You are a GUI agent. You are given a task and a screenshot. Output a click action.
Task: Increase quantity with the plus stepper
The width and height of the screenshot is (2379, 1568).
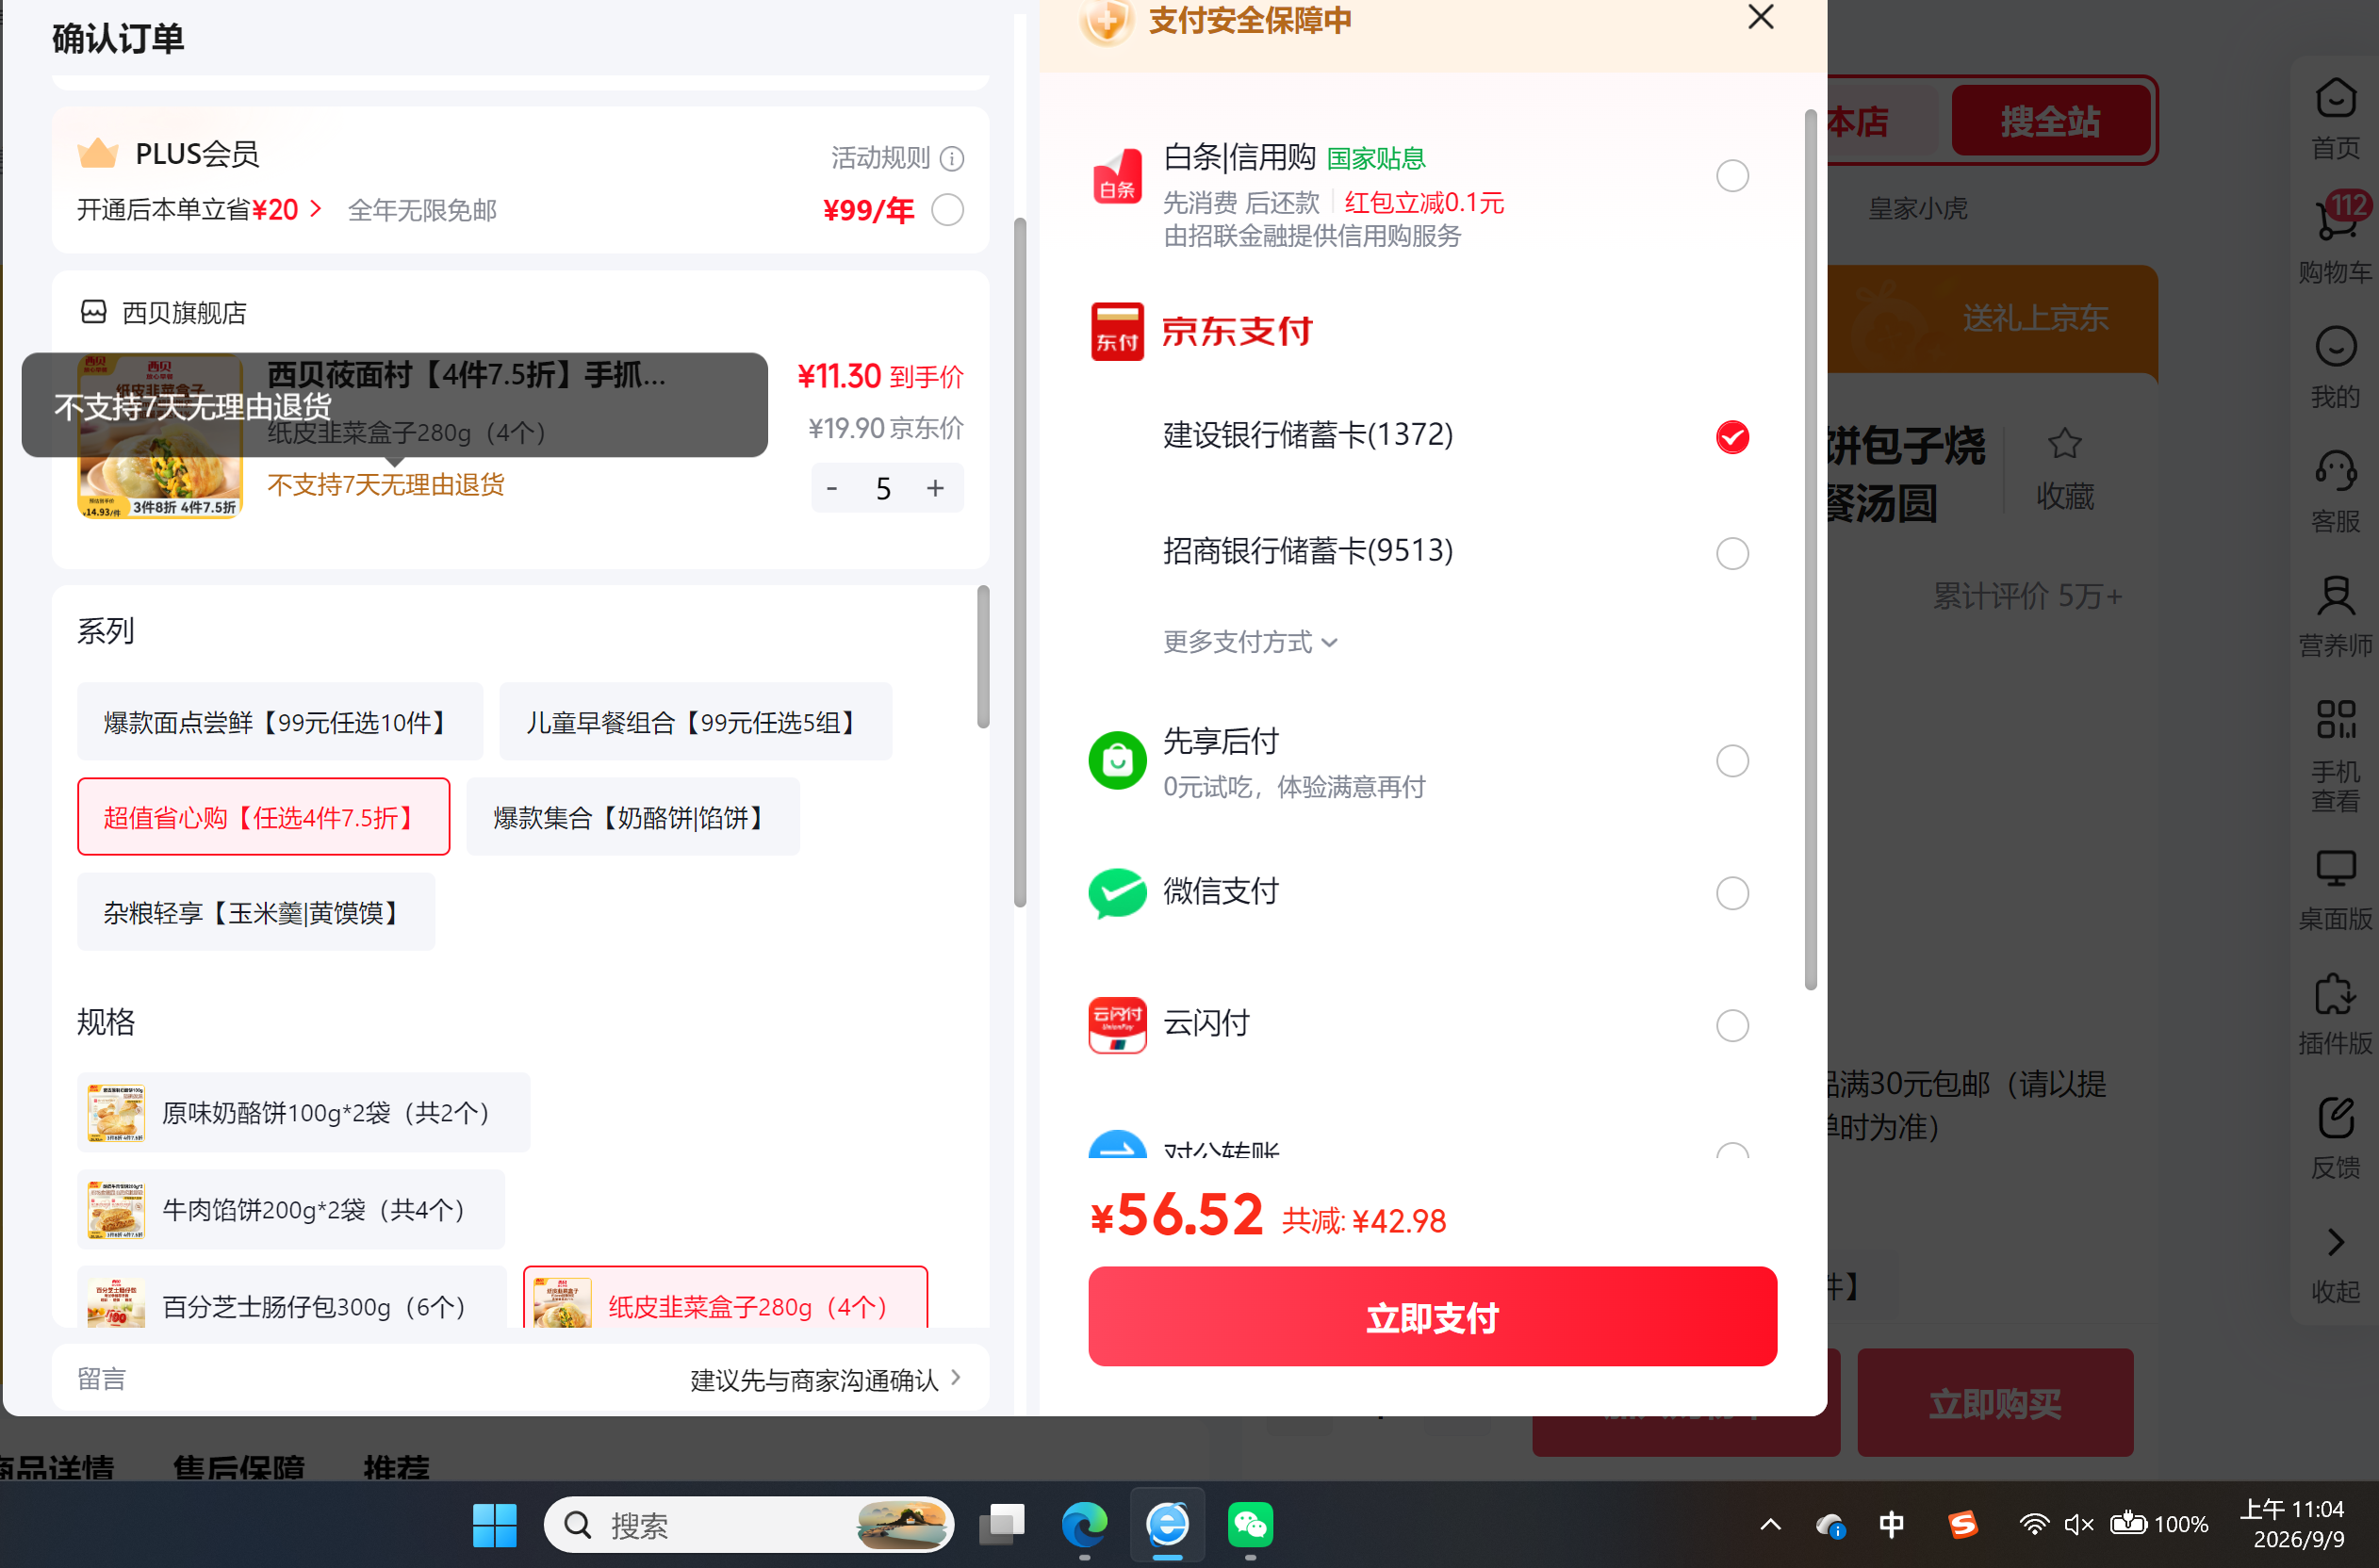(x=935, y=488)
